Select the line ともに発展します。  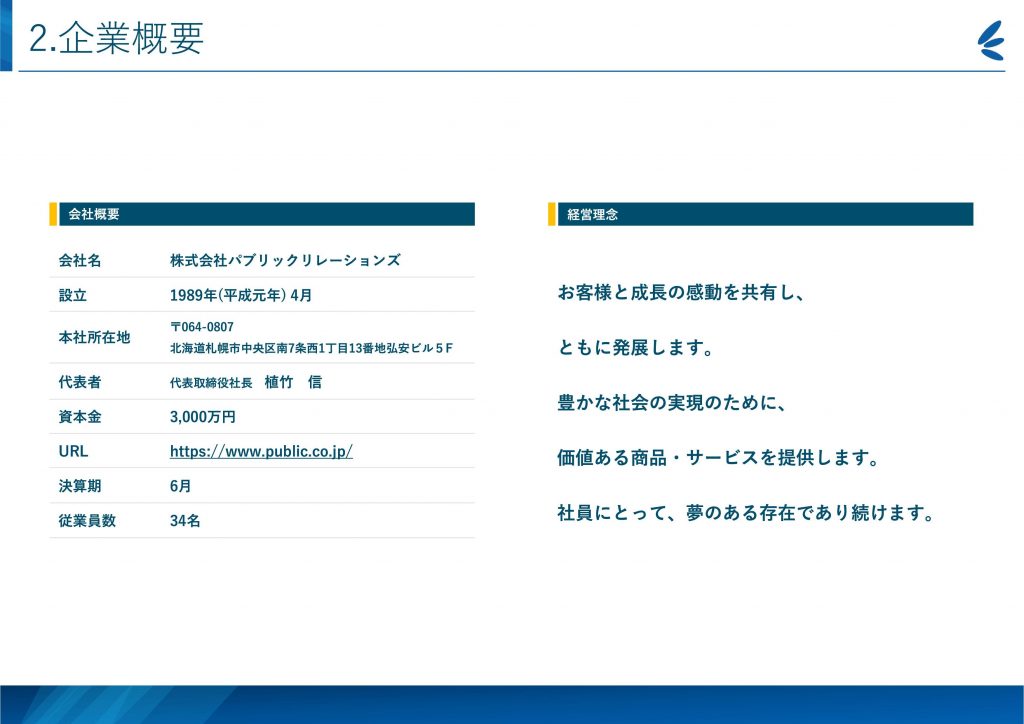[635, 347]
